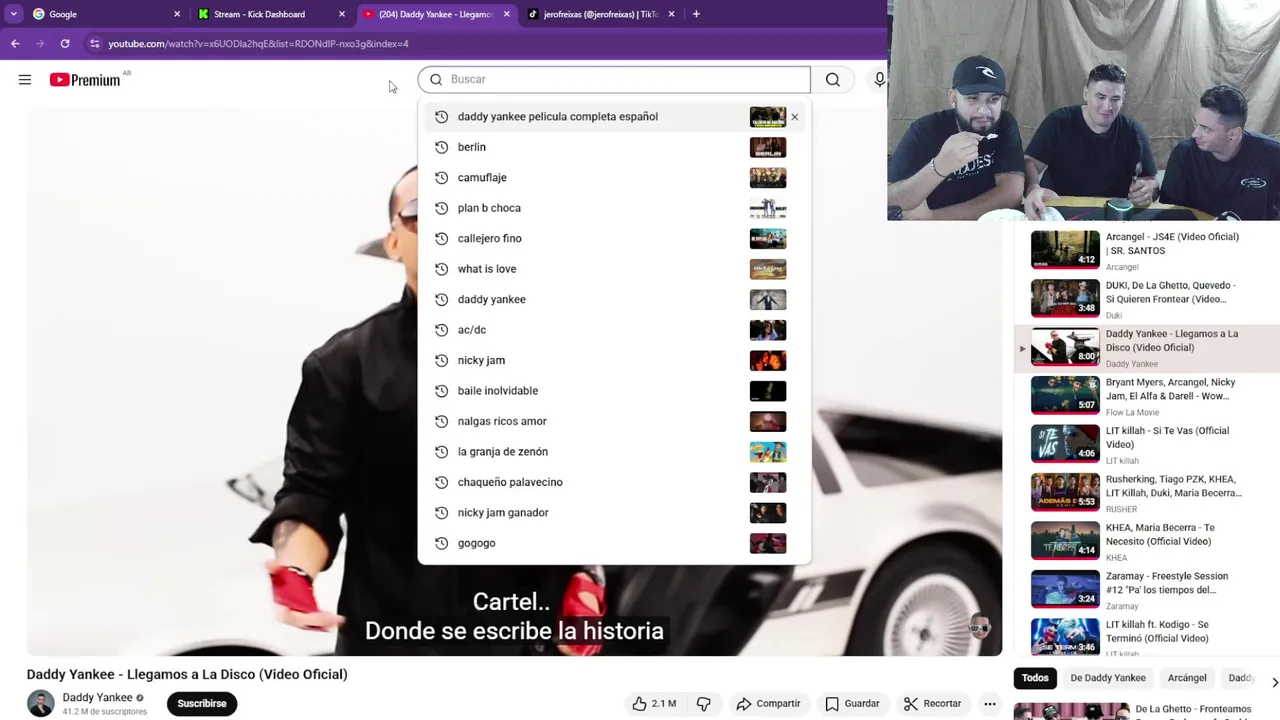Image resolution: width=1280 pixels, height=720 pixels.
Task: Select 'baile inolvidable' from search history
Action: click(614, 391)
